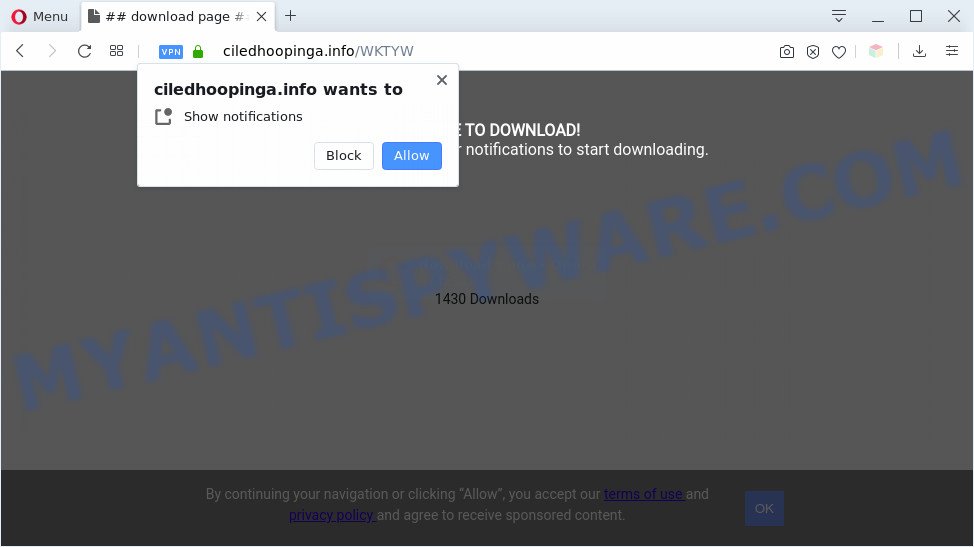Maximize the Opera window
This screenshot has height=547, width=974.
point(916,16)
